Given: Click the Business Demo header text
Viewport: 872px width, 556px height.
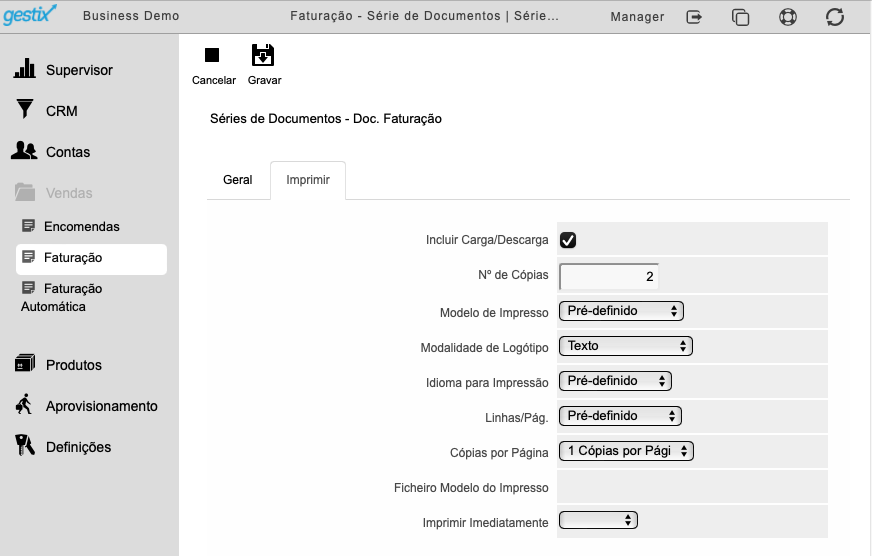Looking at the screenshot, I should [131, 16].
